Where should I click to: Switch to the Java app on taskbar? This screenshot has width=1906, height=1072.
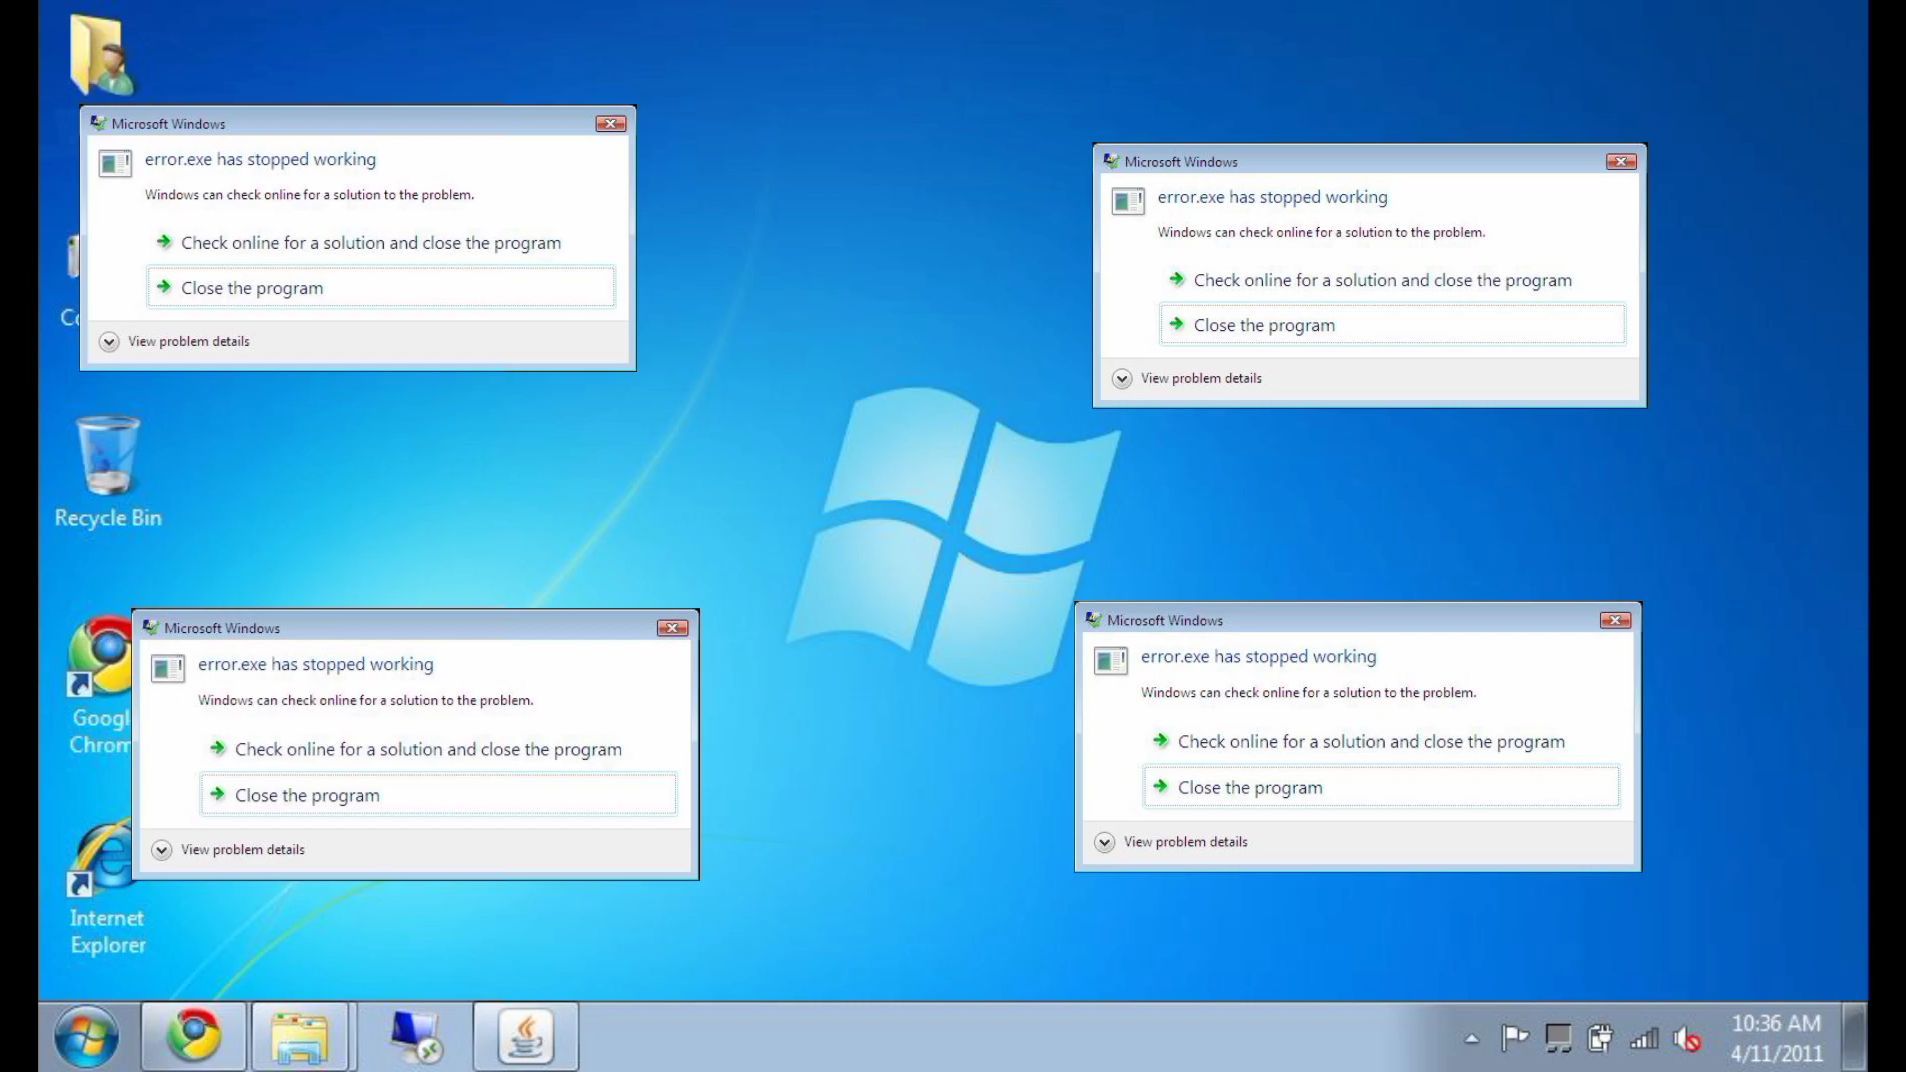tap(526, 1036)
